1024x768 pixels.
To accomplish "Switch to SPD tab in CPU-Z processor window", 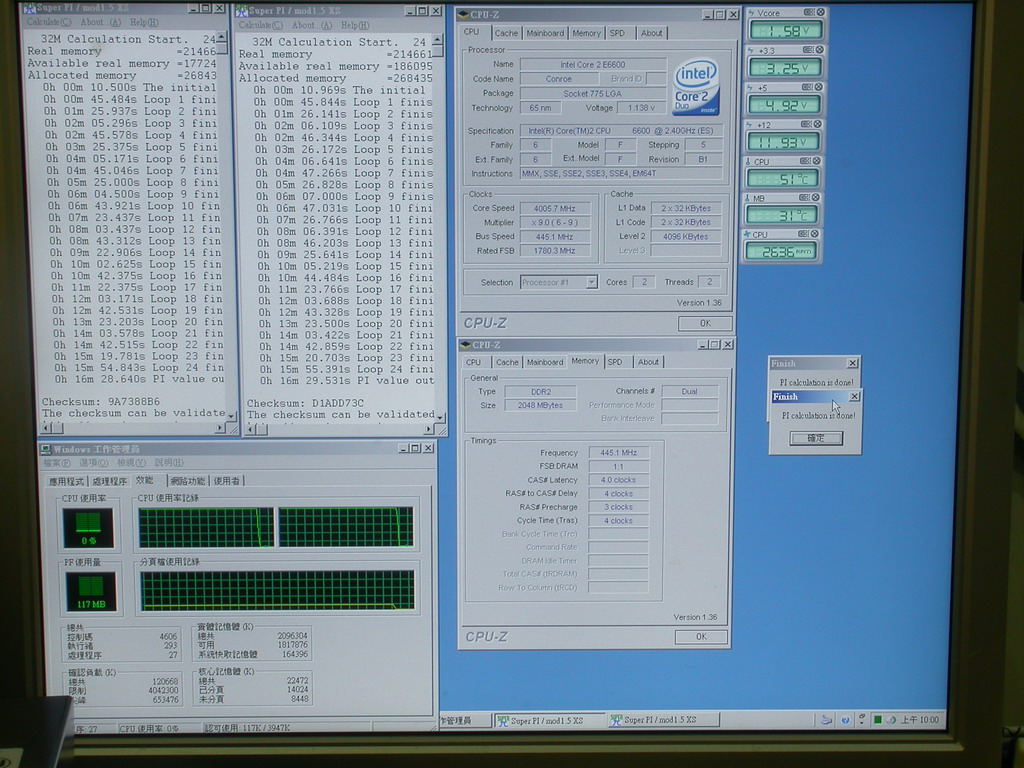I will coord(617,33).
